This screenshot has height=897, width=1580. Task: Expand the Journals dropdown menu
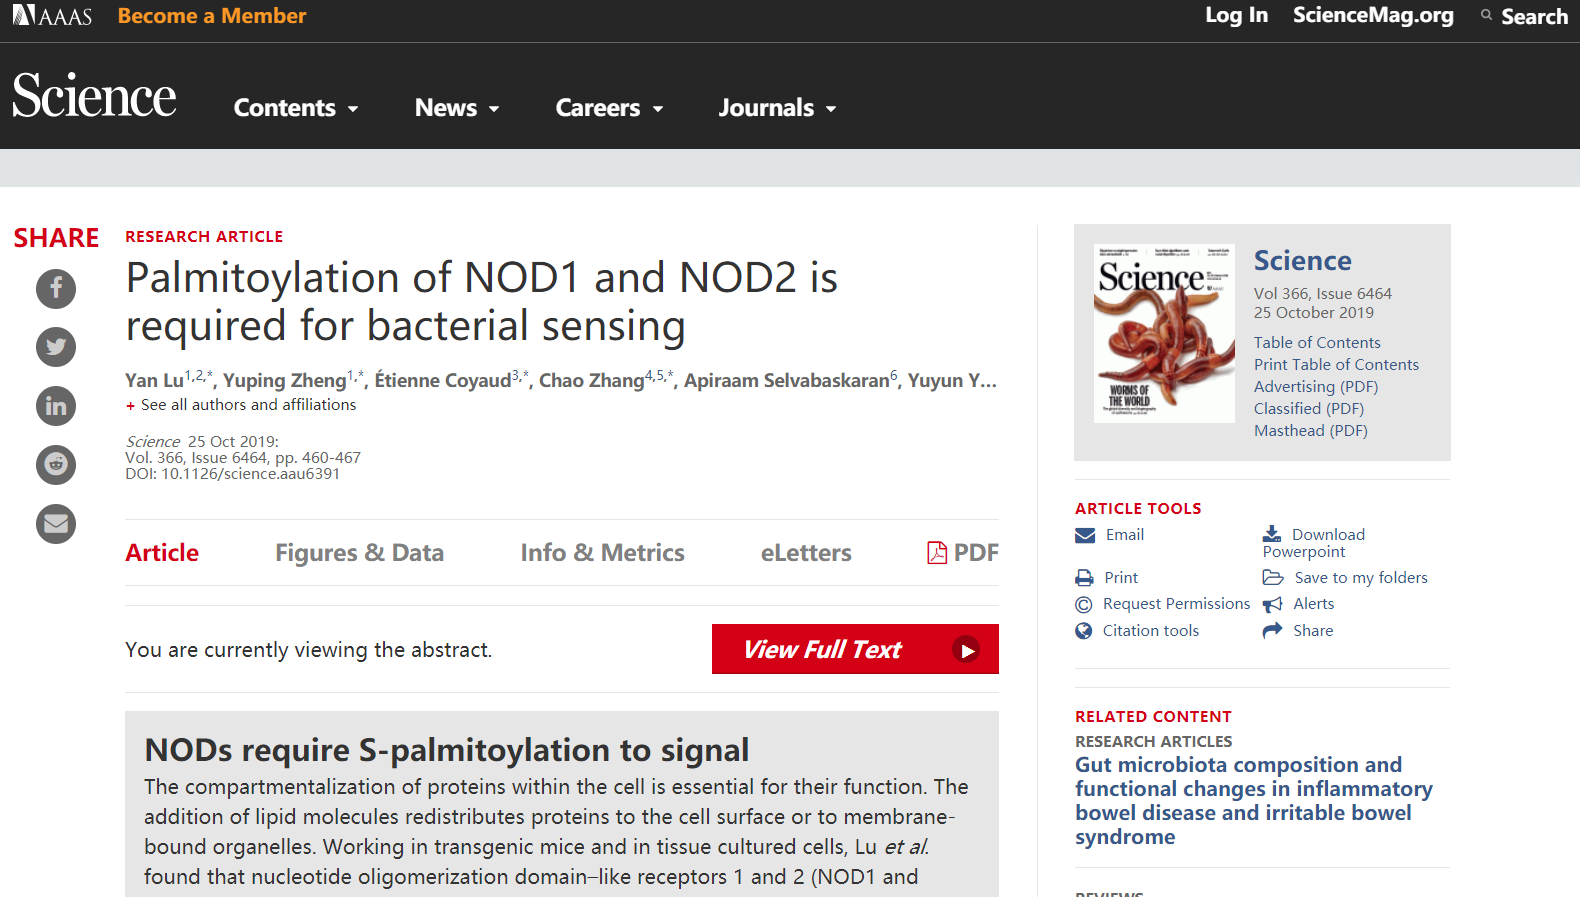pos(777,108)
